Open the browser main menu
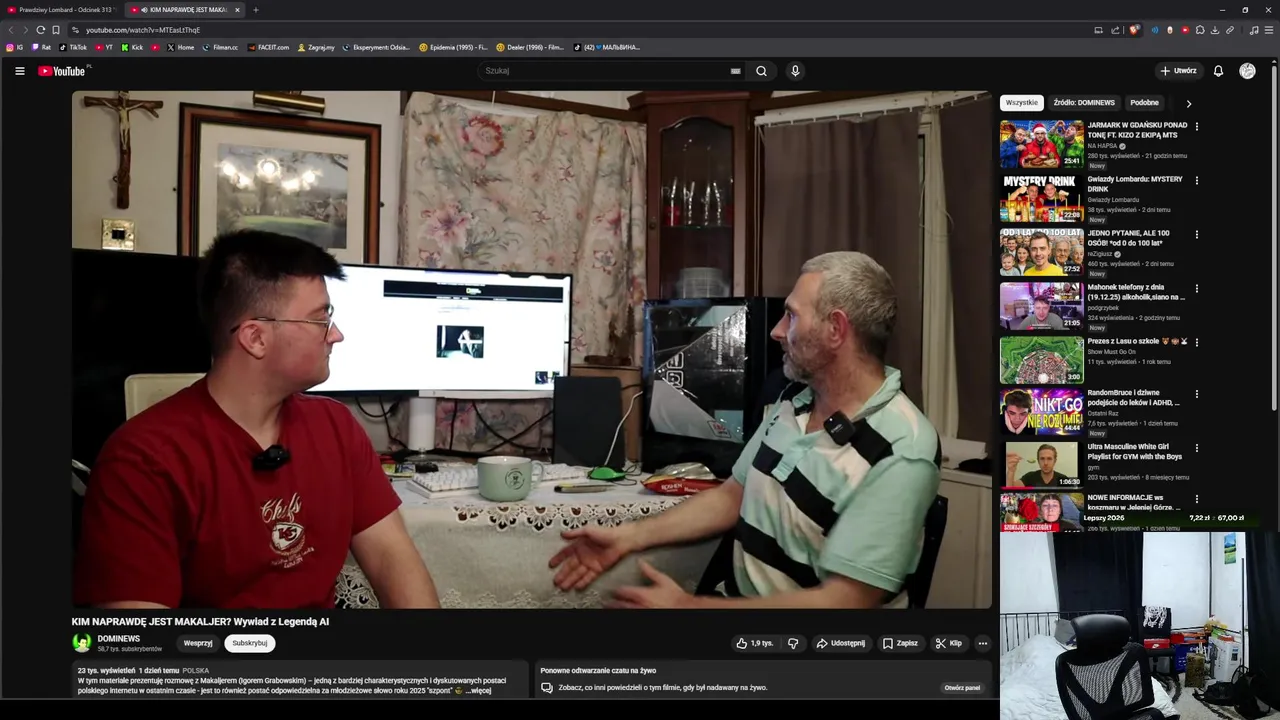The width and height of the screenshot is (1280, 720). click(x=1269, y=30)
